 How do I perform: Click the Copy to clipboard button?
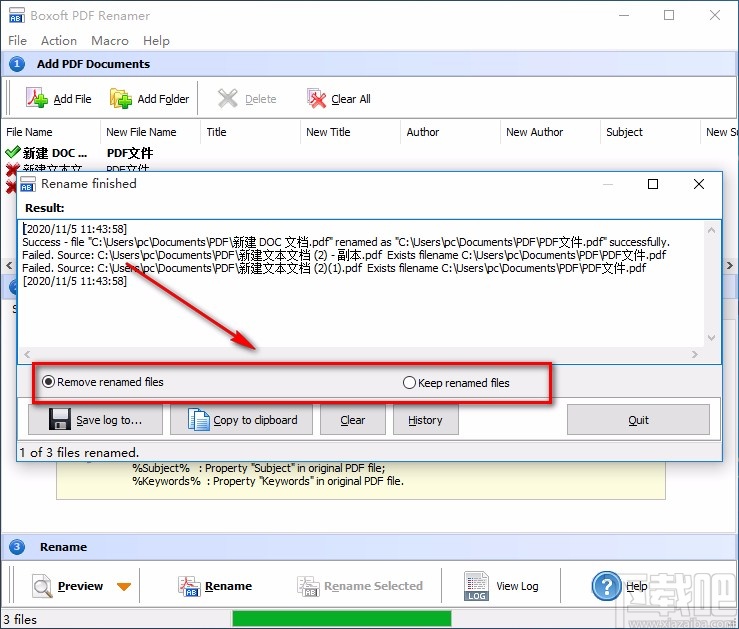pyautogui.click(x=241, y=419)
